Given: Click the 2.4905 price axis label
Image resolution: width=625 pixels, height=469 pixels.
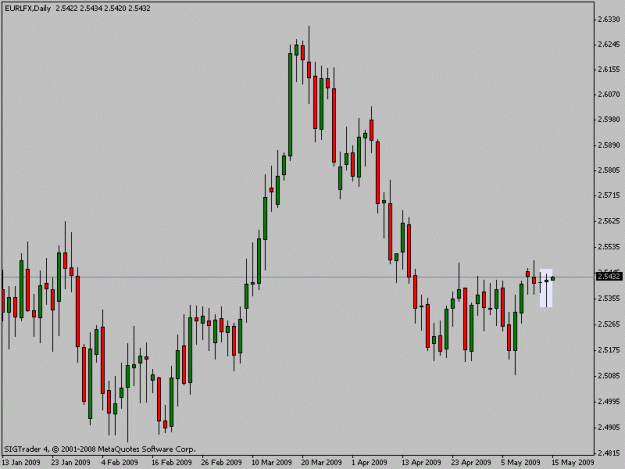Looking at the screenshot, I should tap(609, 427).
